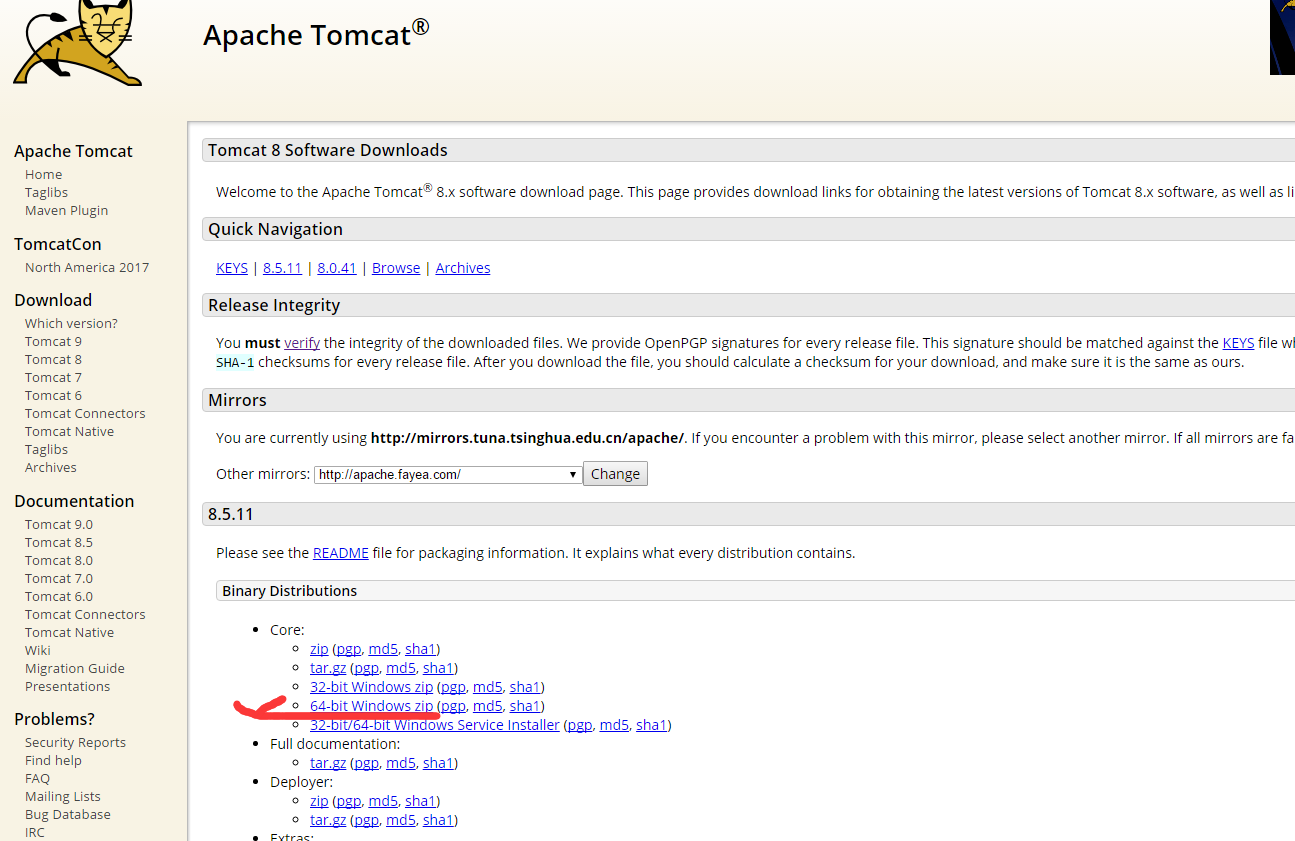The height and width of the screenshot is (841, 1295).
Task: Click the KEYS quick navigation link
Action: (x=232, y=268)
